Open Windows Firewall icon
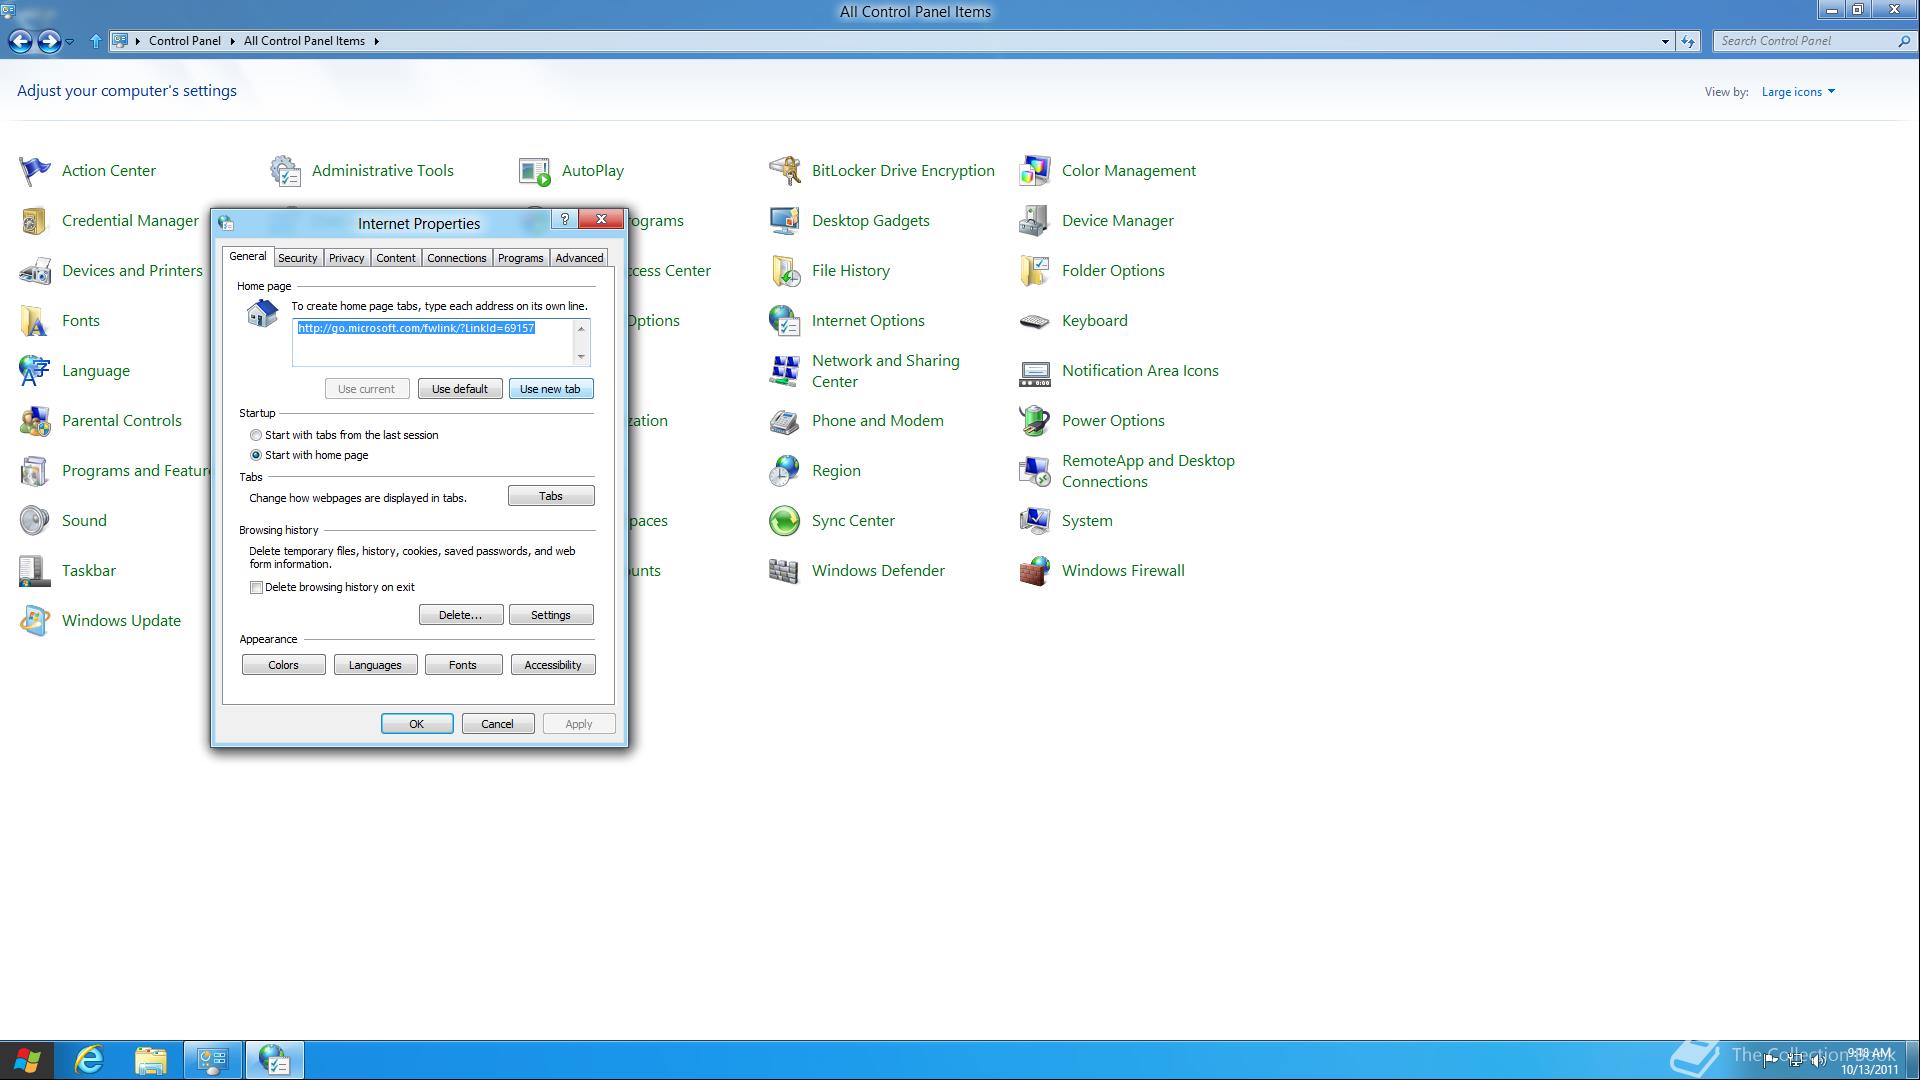The height and width of the screenshot is (1080, 1920). [1035, 571]
